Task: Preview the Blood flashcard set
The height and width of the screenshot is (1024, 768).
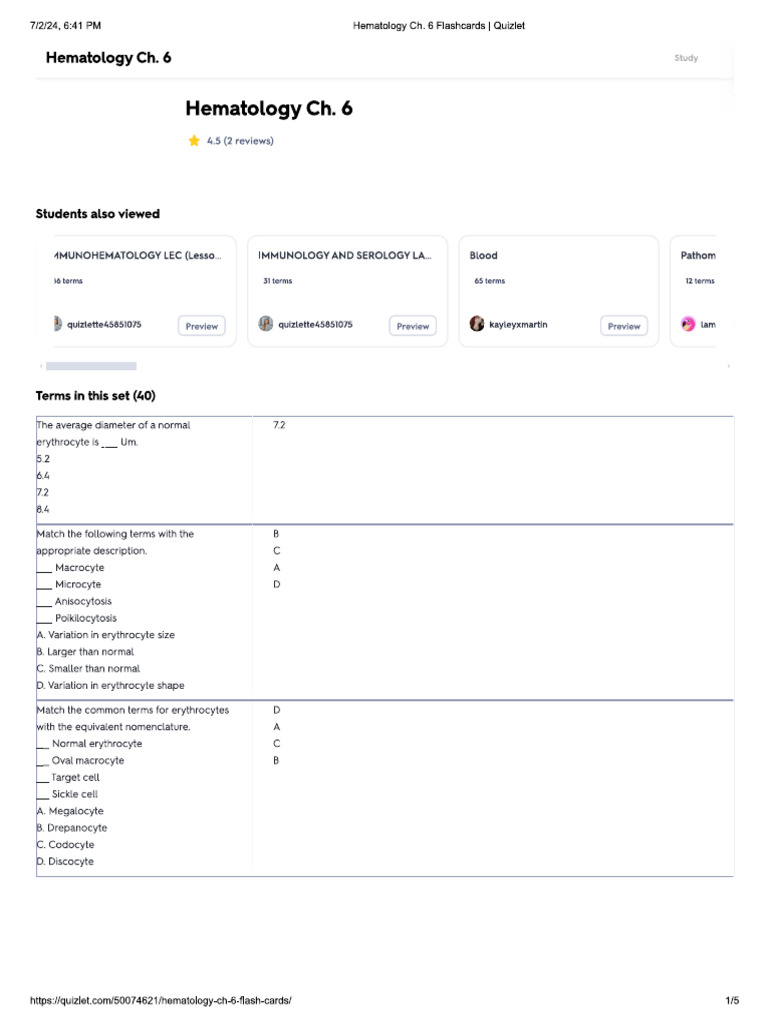Action: click(624, 326)
